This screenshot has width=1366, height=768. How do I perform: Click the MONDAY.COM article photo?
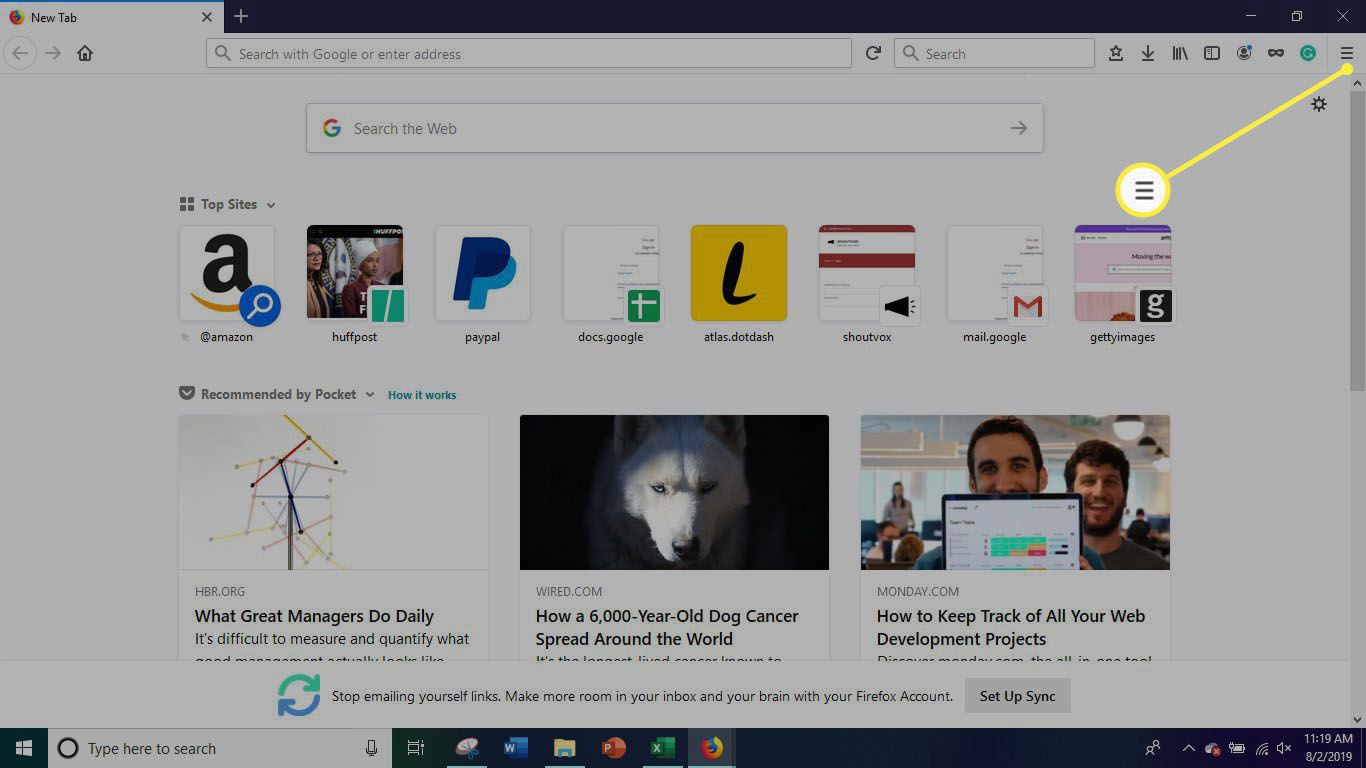[1015, 492]
